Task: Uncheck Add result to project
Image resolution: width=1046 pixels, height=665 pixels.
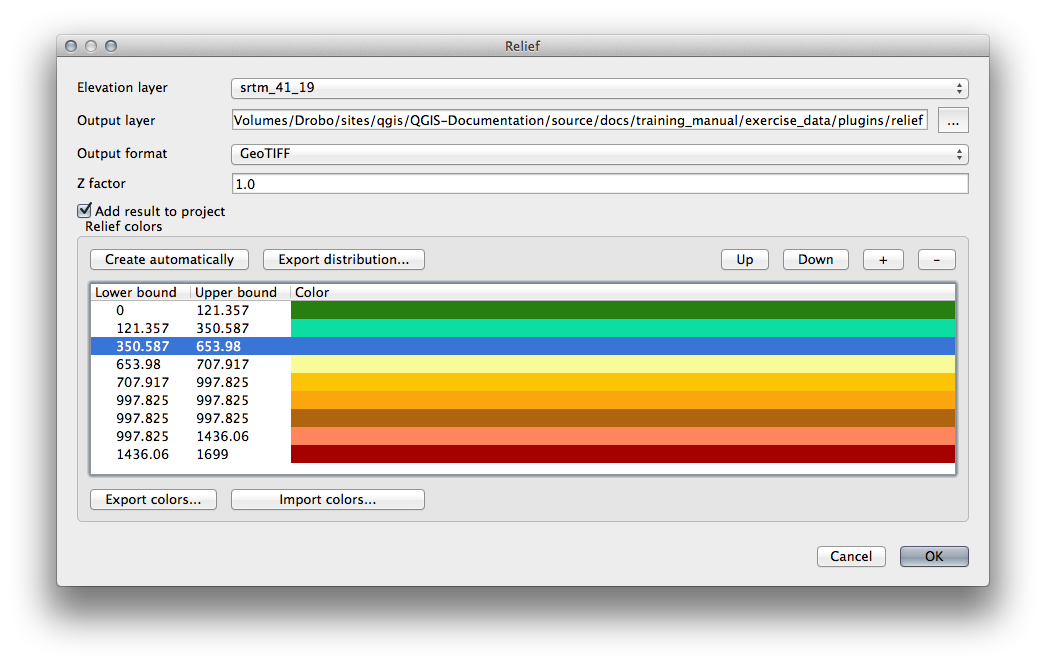Action: tap(84, 211)
